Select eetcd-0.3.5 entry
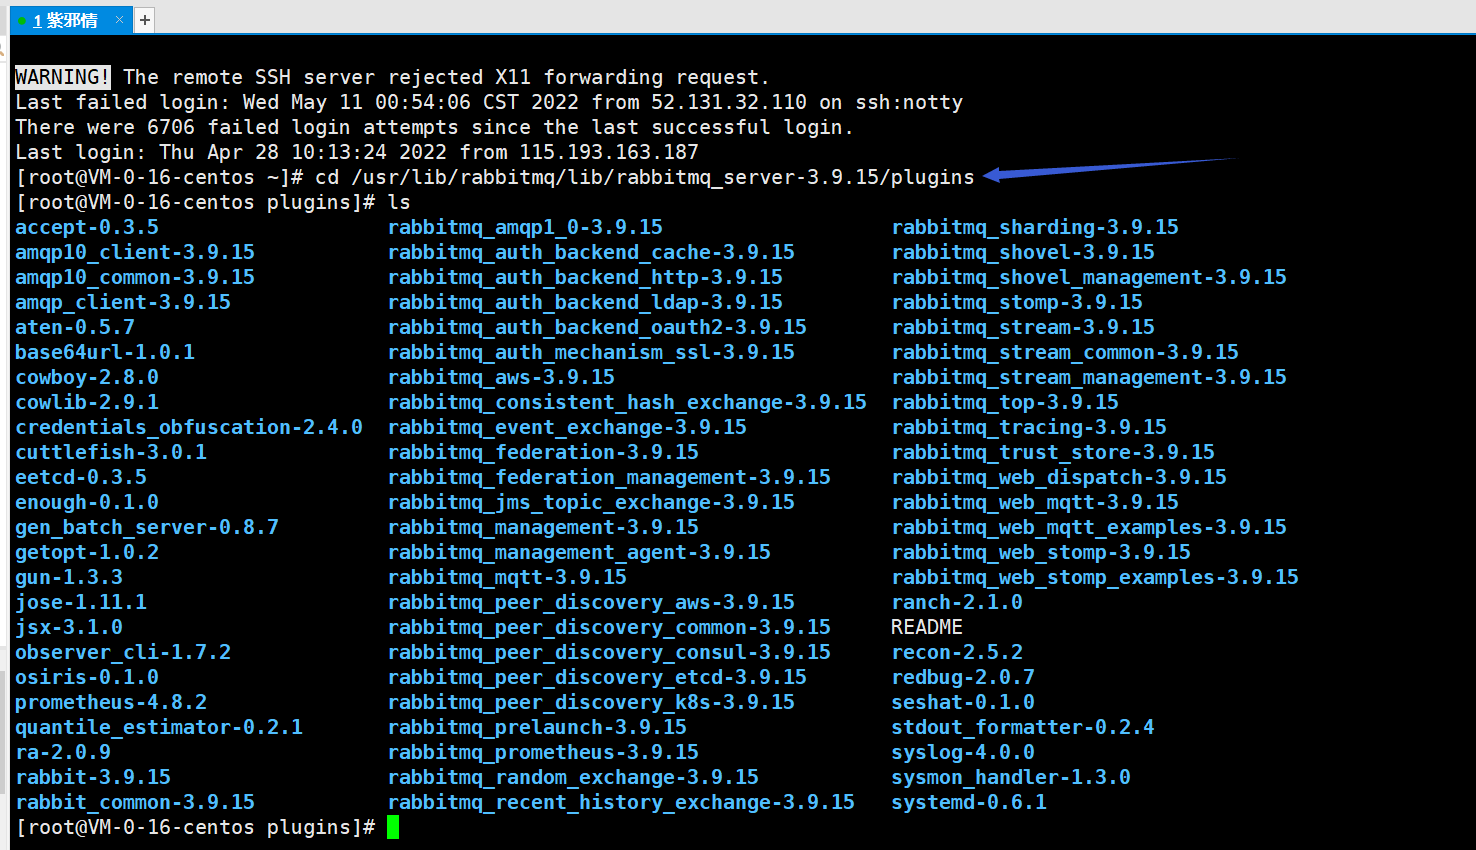 pos(81,477)
